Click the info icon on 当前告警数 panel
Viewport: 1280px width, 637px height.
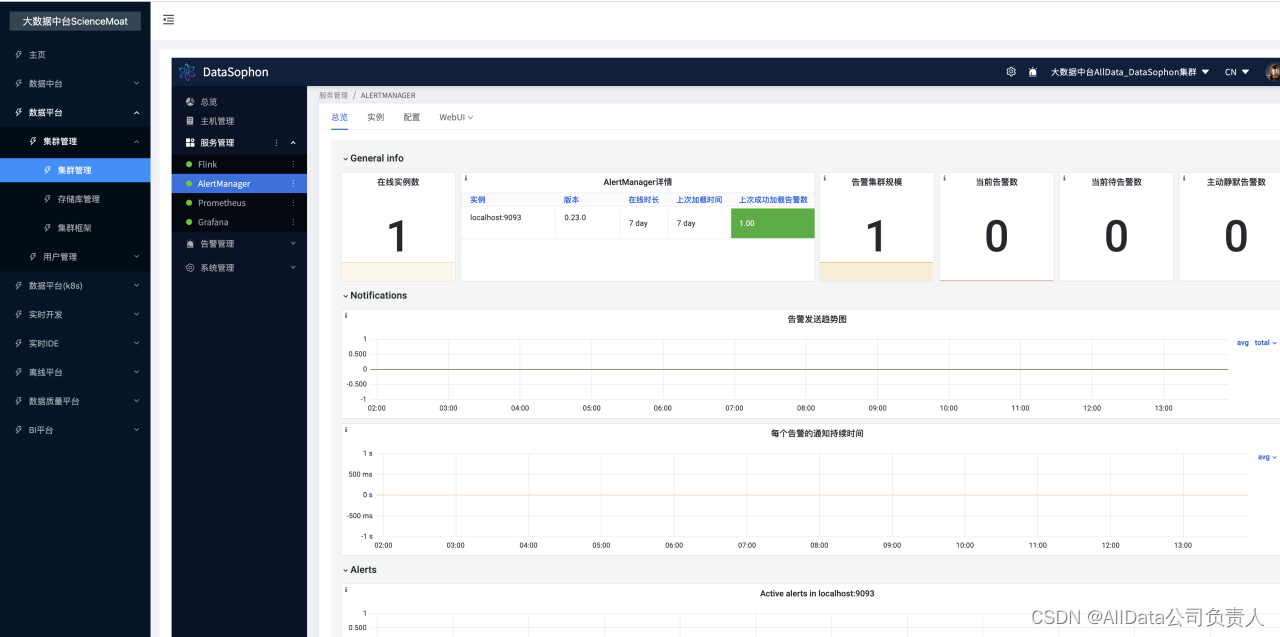(x=944, y=178)
